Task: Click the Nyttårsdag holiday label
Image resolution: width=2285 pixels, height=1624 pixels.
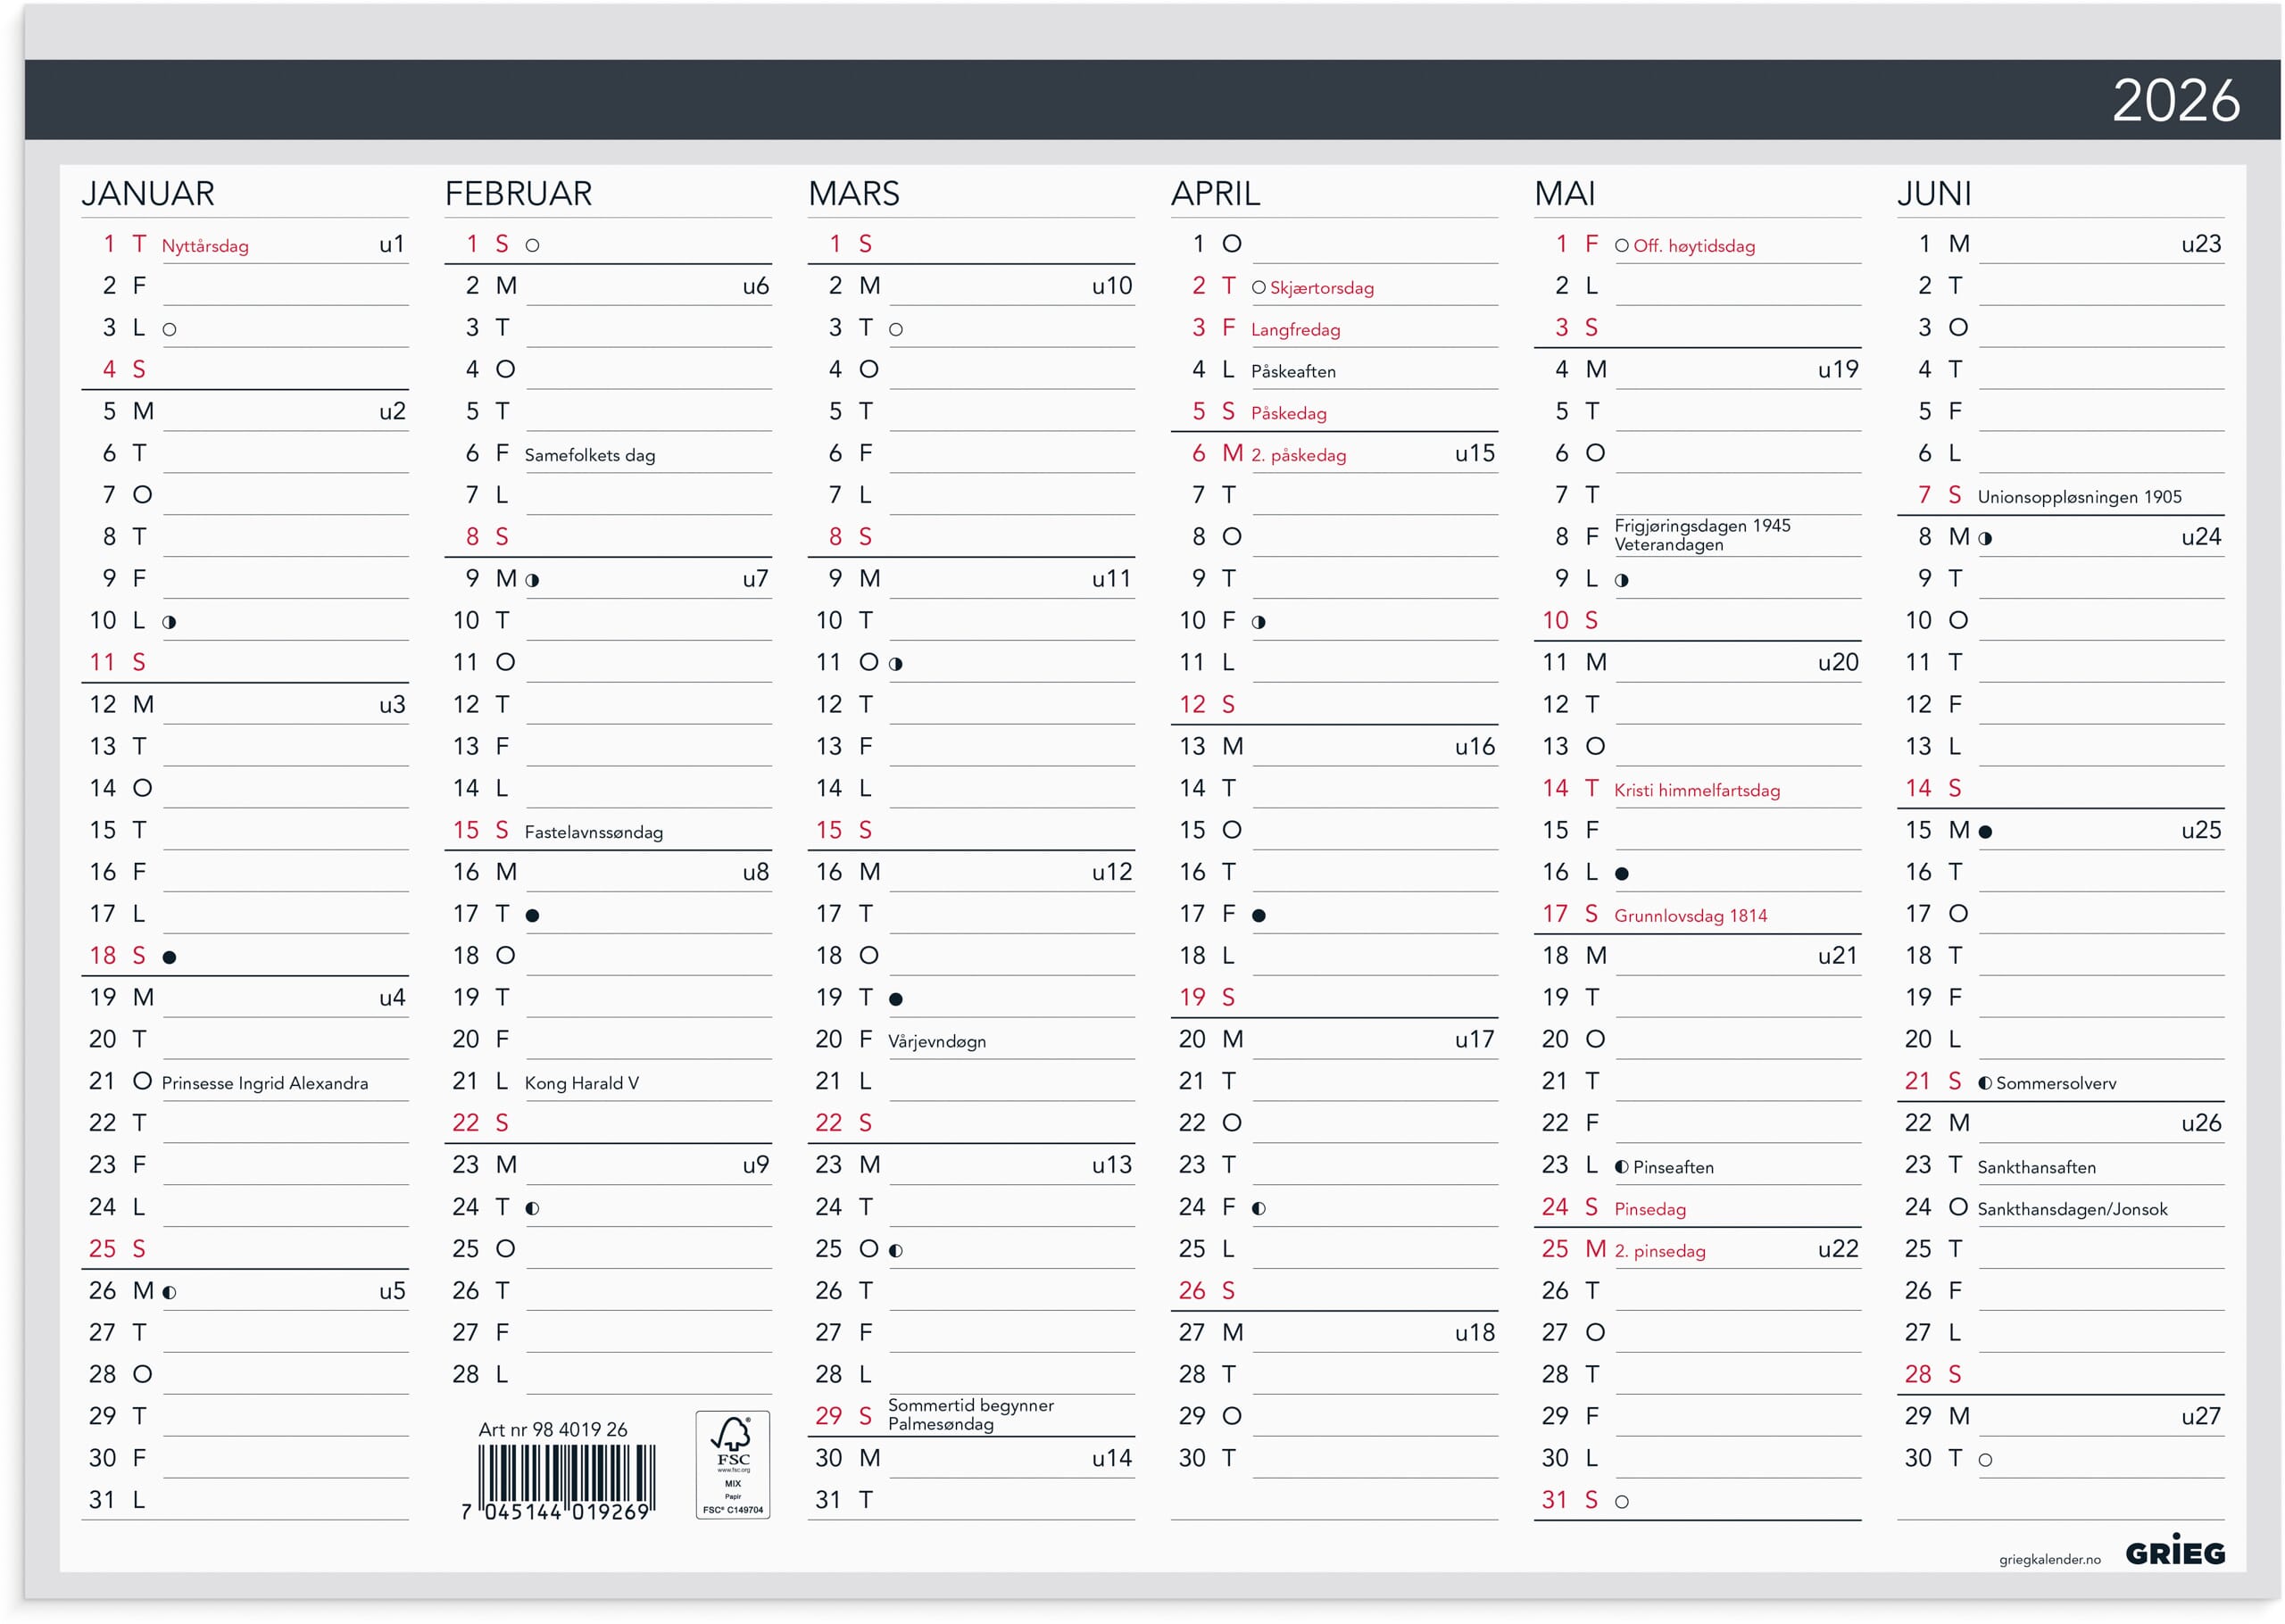Action: pyautogui.click(x=205, y=246)
